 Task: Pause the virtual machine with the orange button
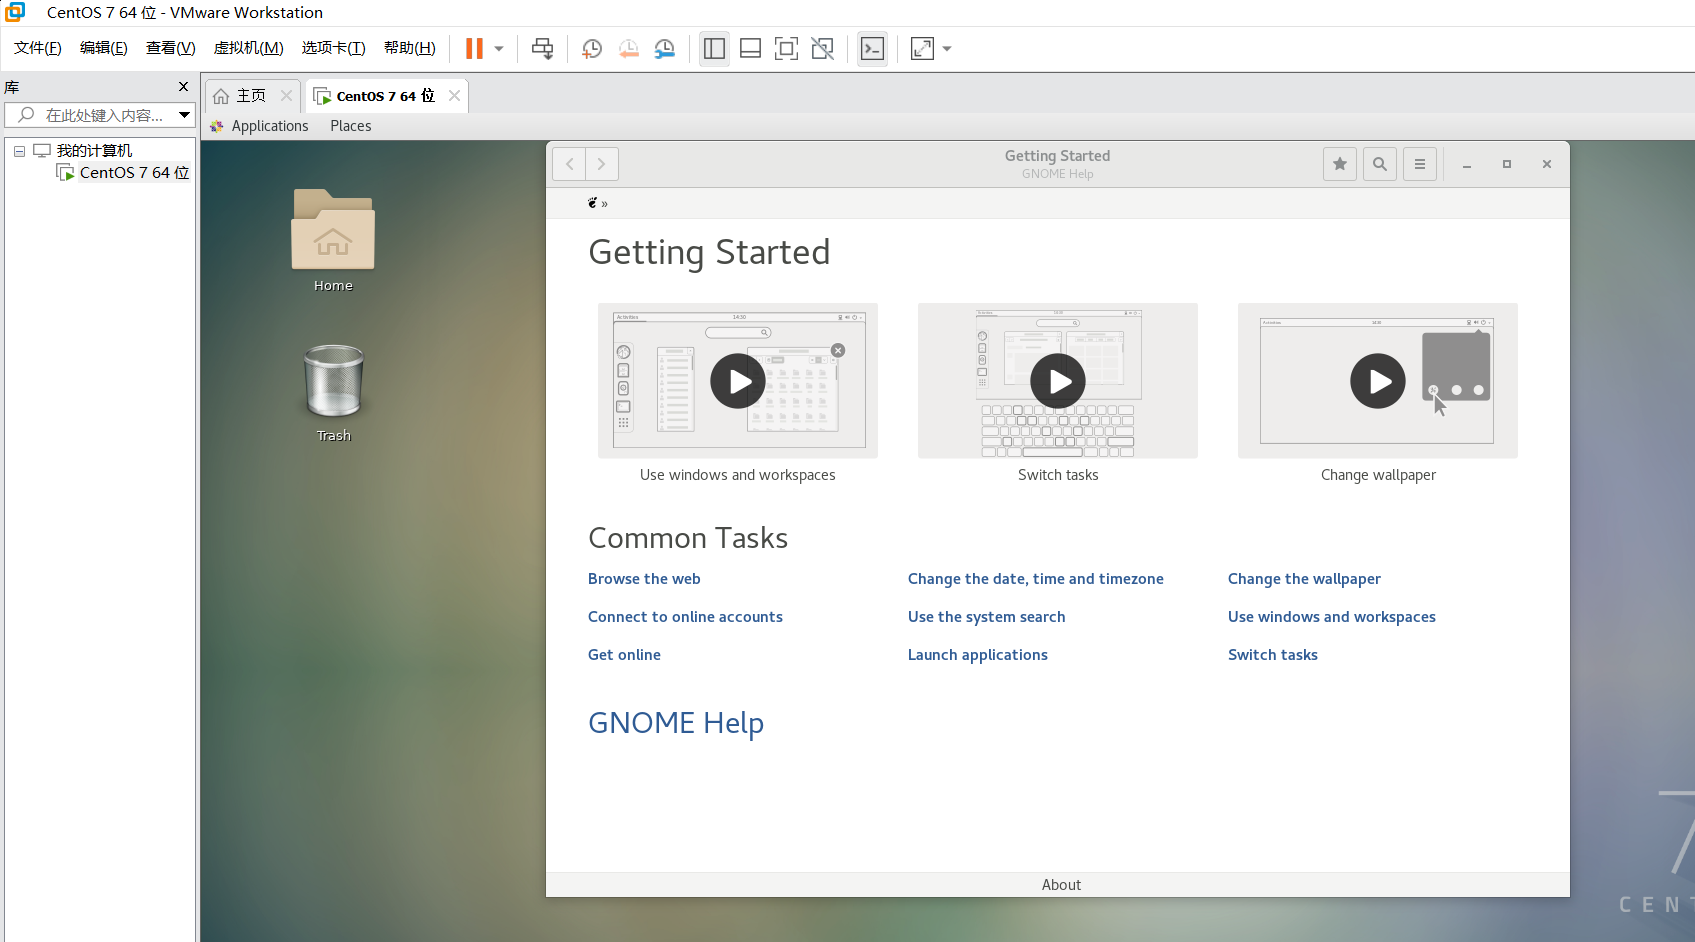(x=474, y=49)
